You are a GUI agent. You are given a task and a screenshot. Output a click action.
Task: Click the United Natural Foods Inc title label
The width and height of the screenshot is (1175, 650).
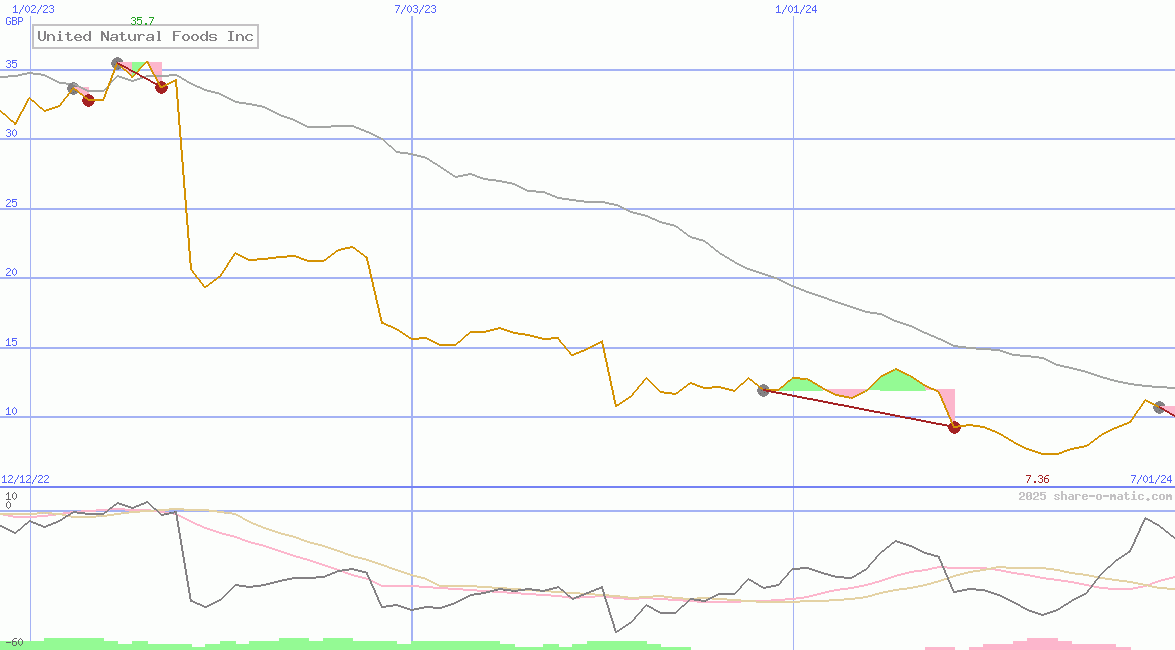pyautogui.click(x=146, y=37)
